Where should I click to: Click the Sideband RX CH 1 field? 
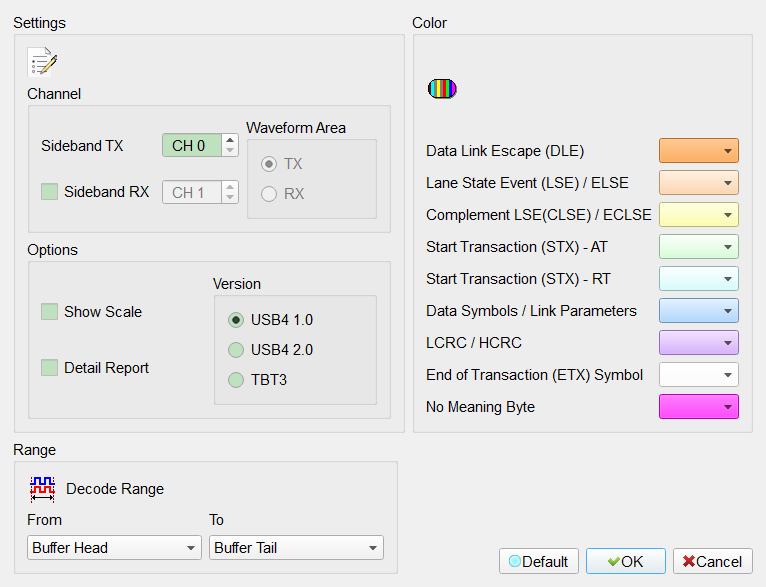(192, 192)
